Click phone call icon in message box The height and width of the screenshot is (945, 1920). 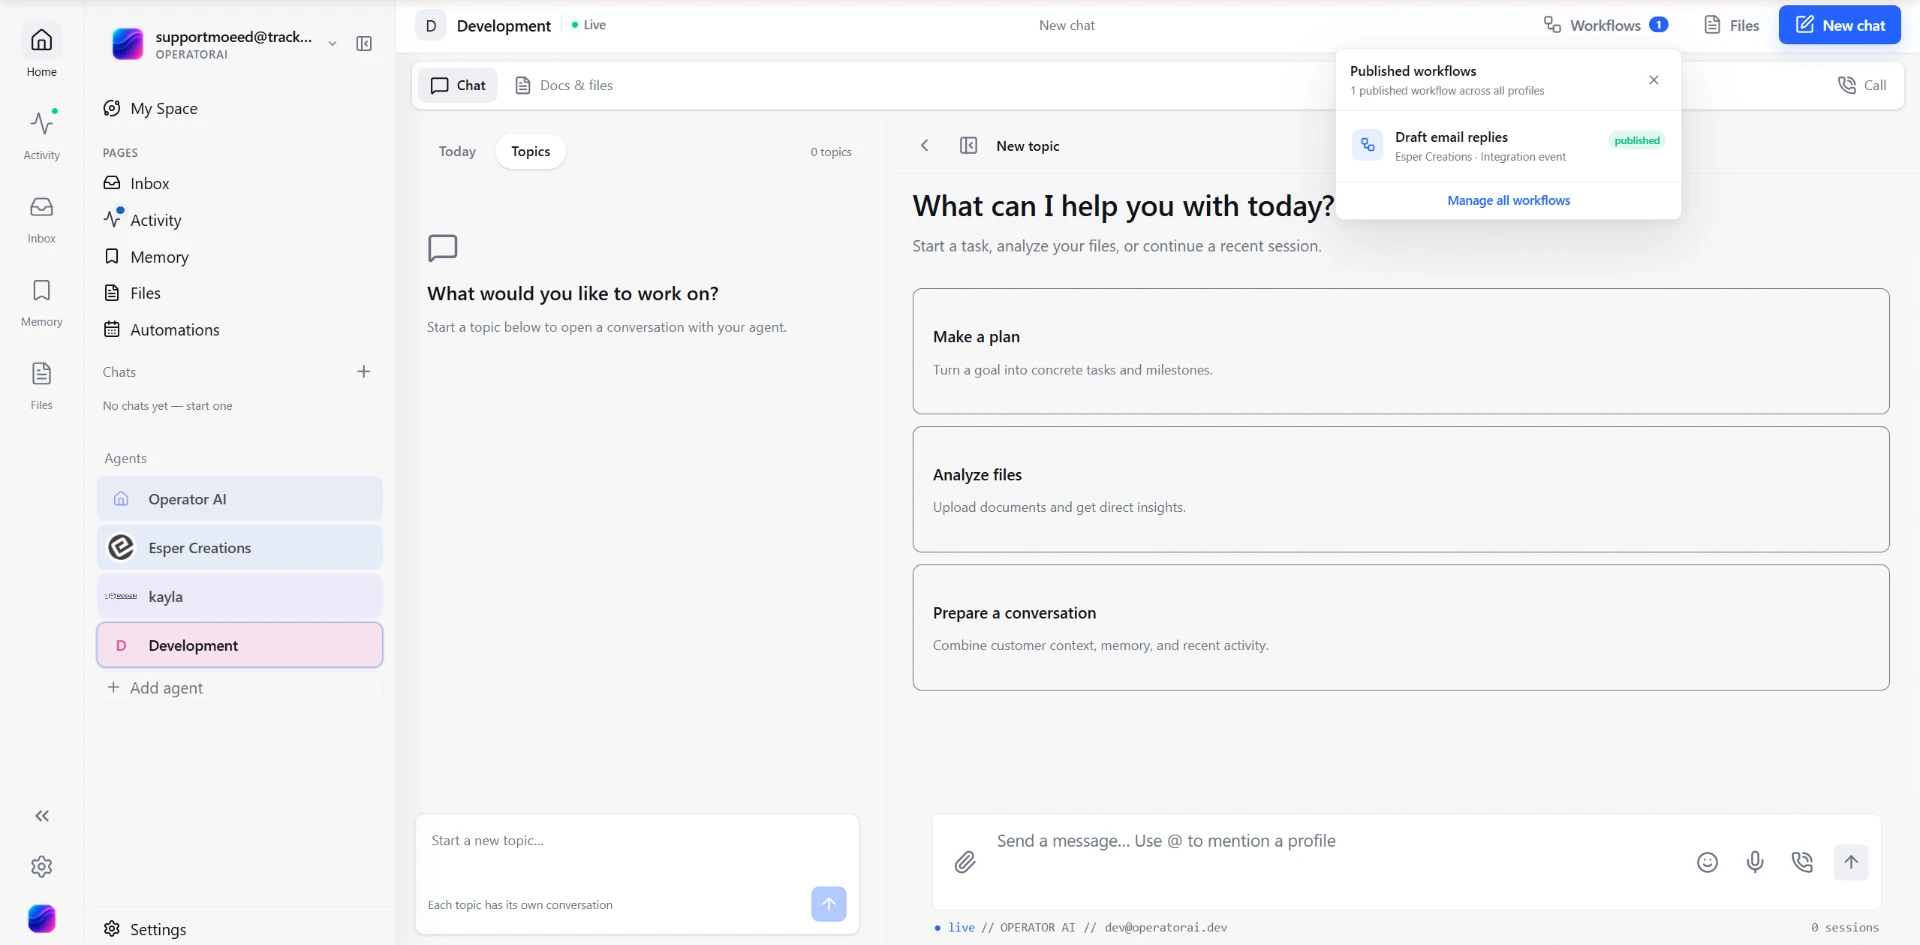(1802, 862)
